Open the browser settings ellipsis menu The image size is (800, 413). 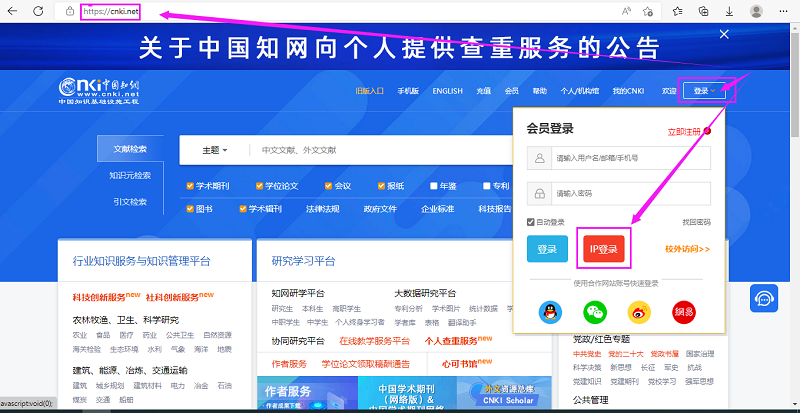click(783, 11)
